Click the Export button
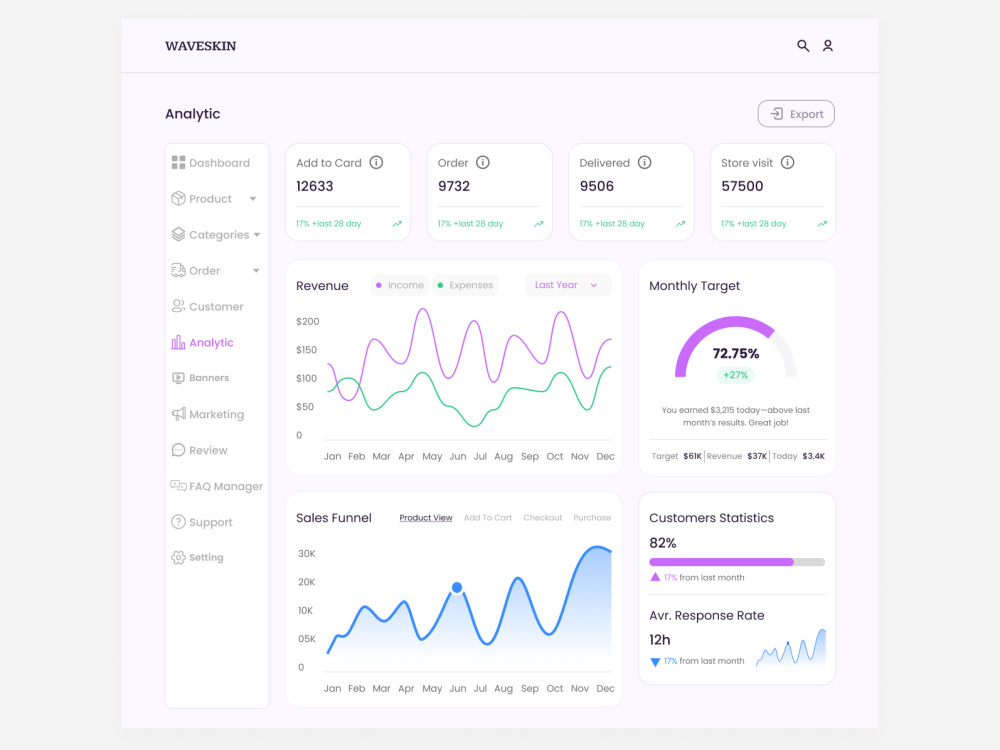The image size is (1000, 750). click(796, 114)
